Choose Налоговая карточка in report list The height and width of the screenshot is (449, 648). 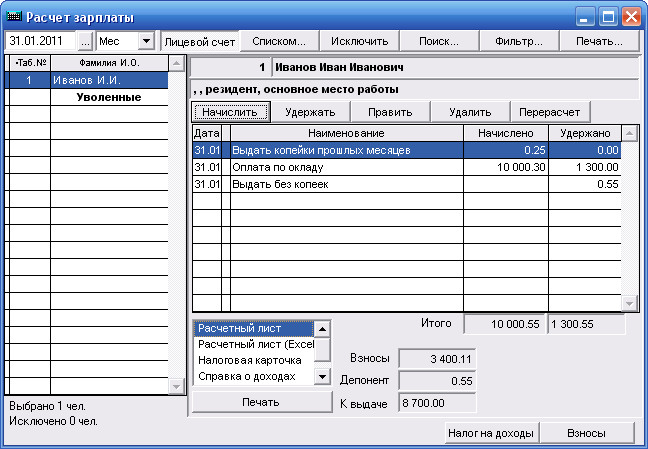[x=254, y=360]
